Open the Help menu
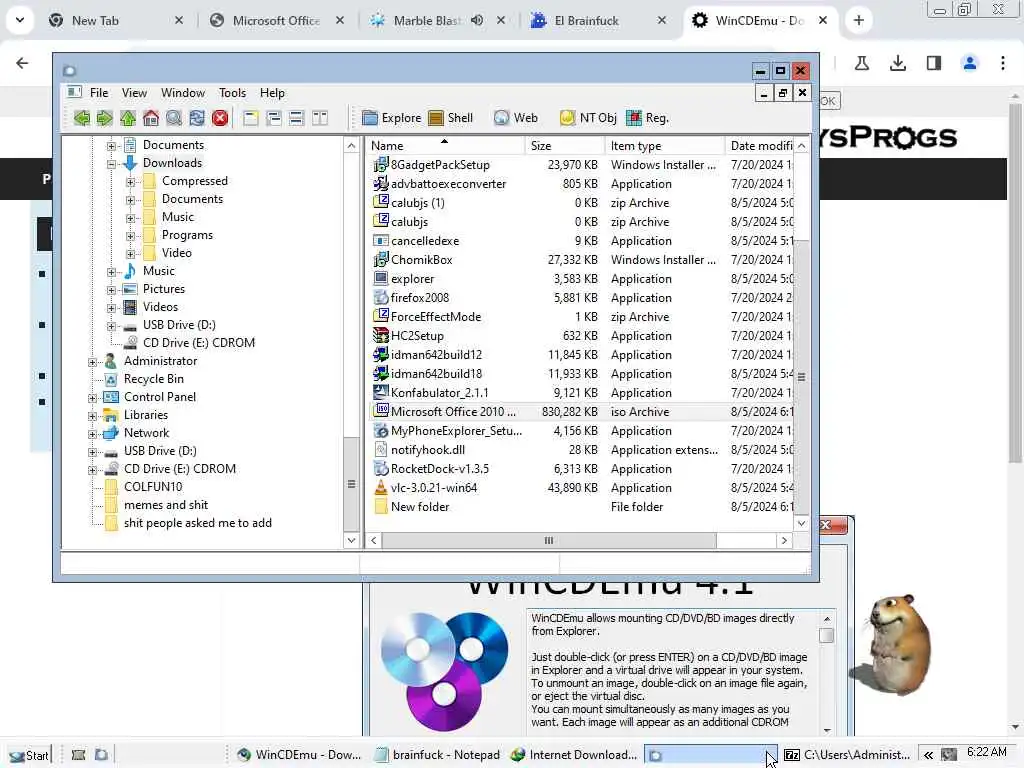This screenshot has height=768, width=1024. pyautogui.click(x=272, y=93)
